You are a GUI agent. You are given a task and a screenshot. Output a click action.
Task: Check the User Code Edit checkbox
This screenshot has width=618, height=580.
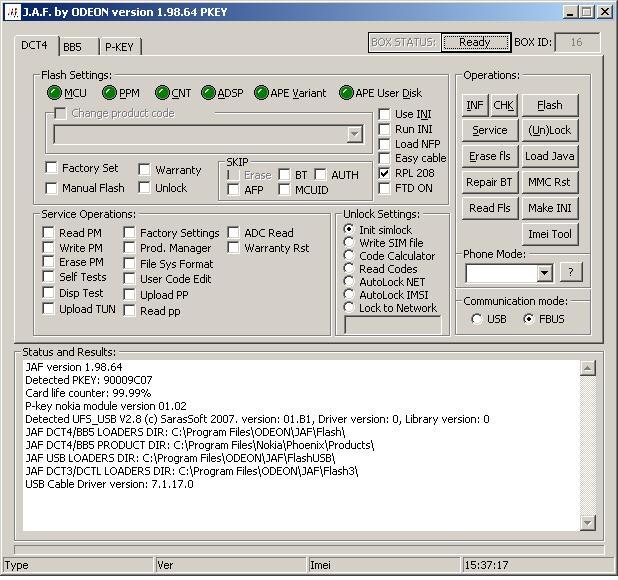point(129,279)
